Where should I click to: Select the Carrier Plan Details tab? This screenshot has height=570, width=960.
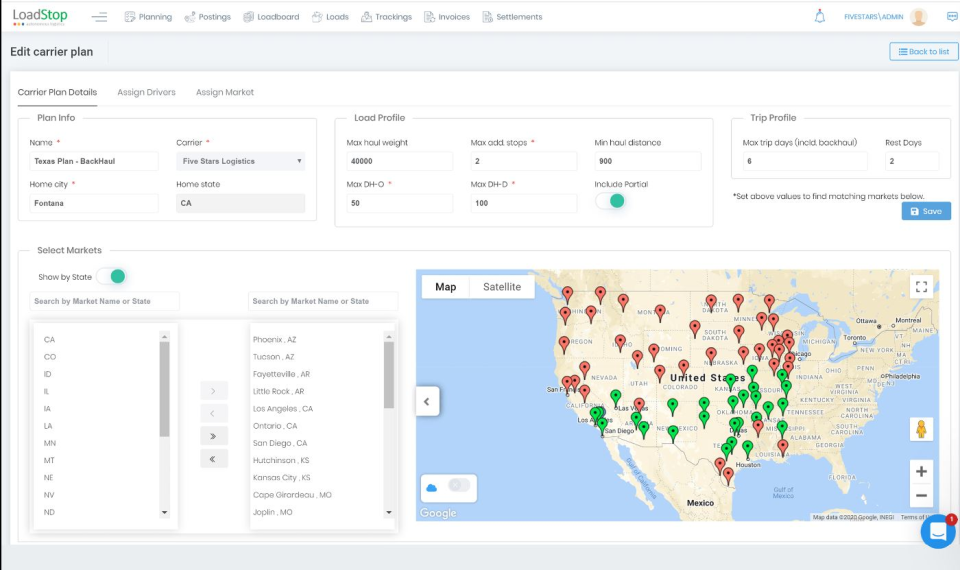click(x=57, y=92)
